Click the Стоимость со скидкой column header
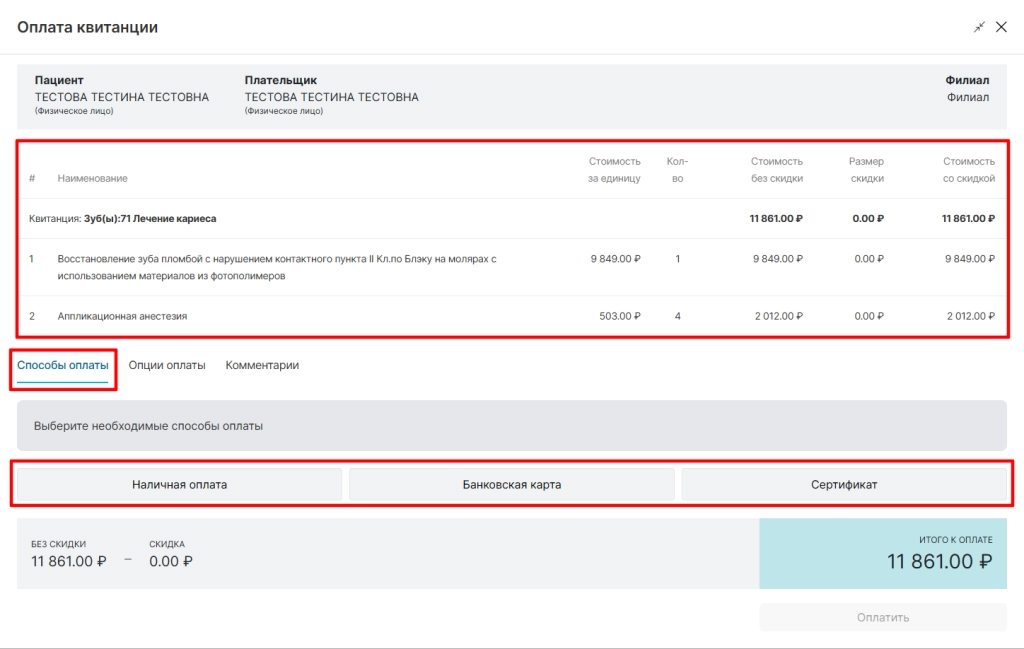This screenshot has width=1024, height=649. click(x=968, y=170)
